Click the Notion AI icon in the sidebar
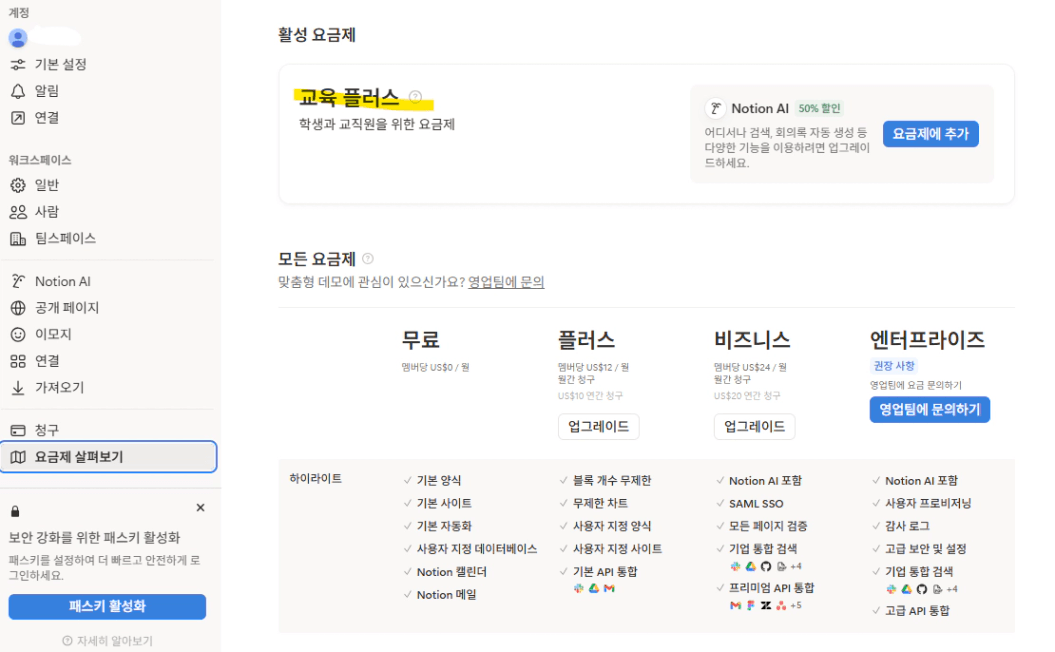Screen dimensions: 1055x652 (18, 281)
